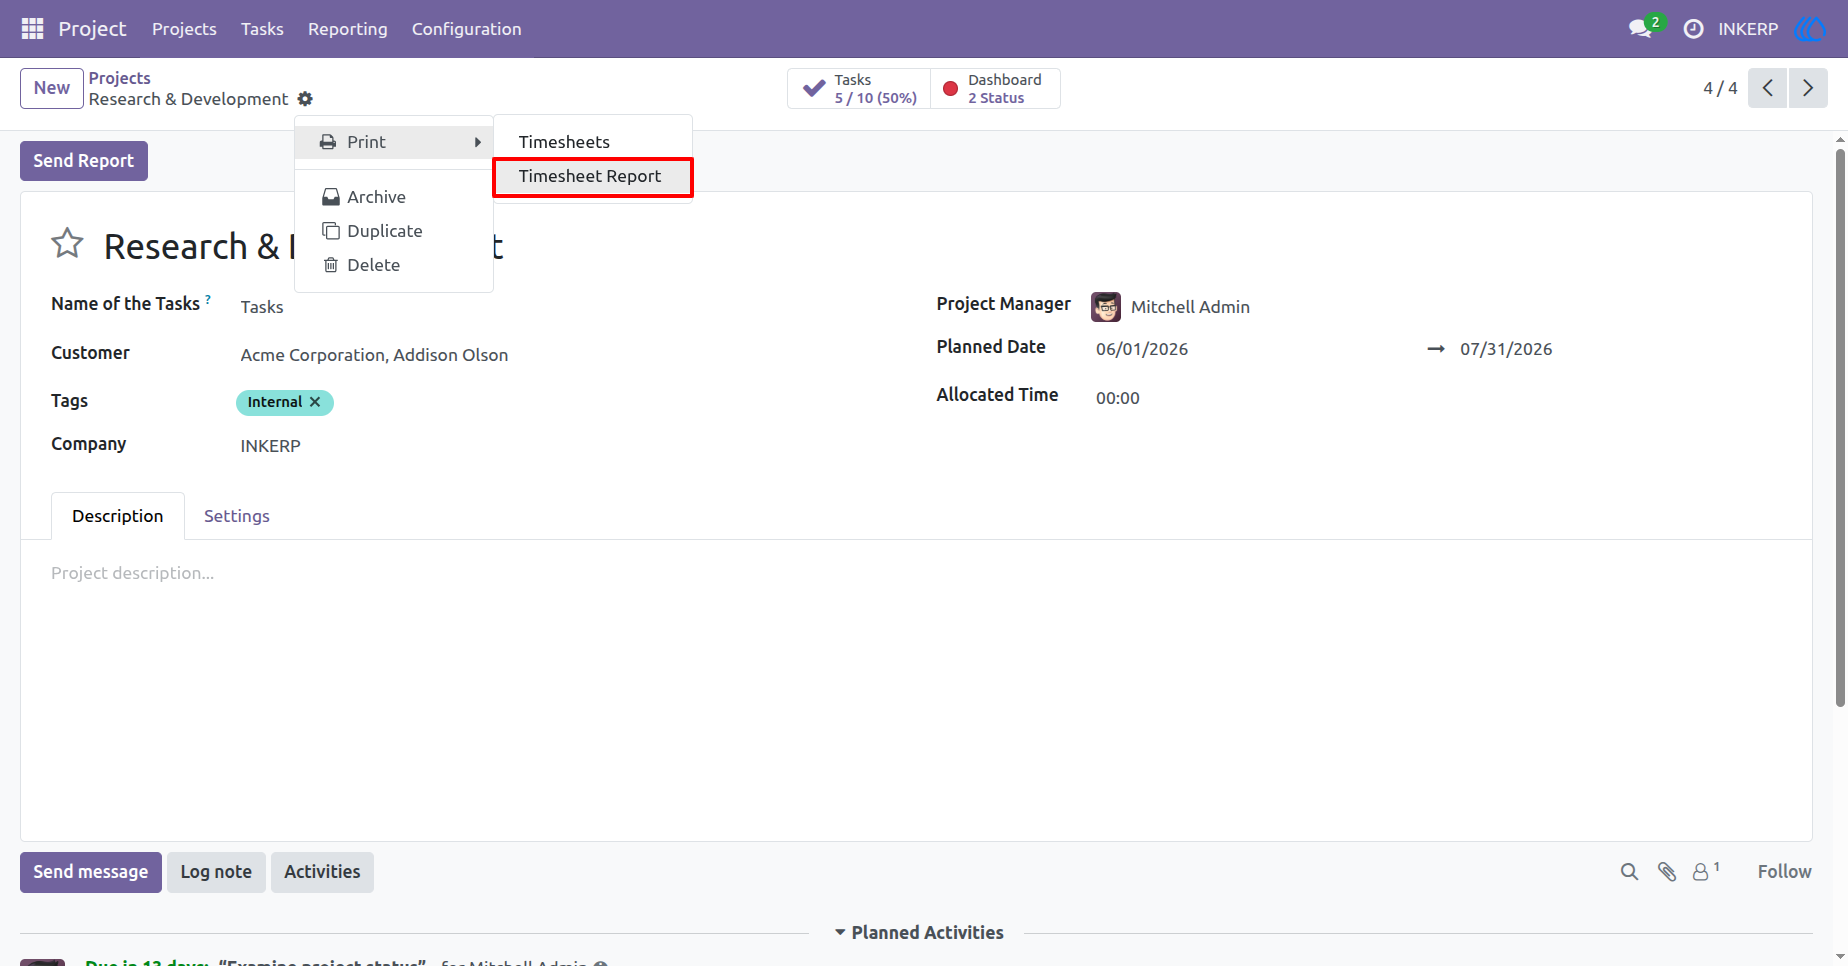Go to the previous record arrow

[1767, 88]
